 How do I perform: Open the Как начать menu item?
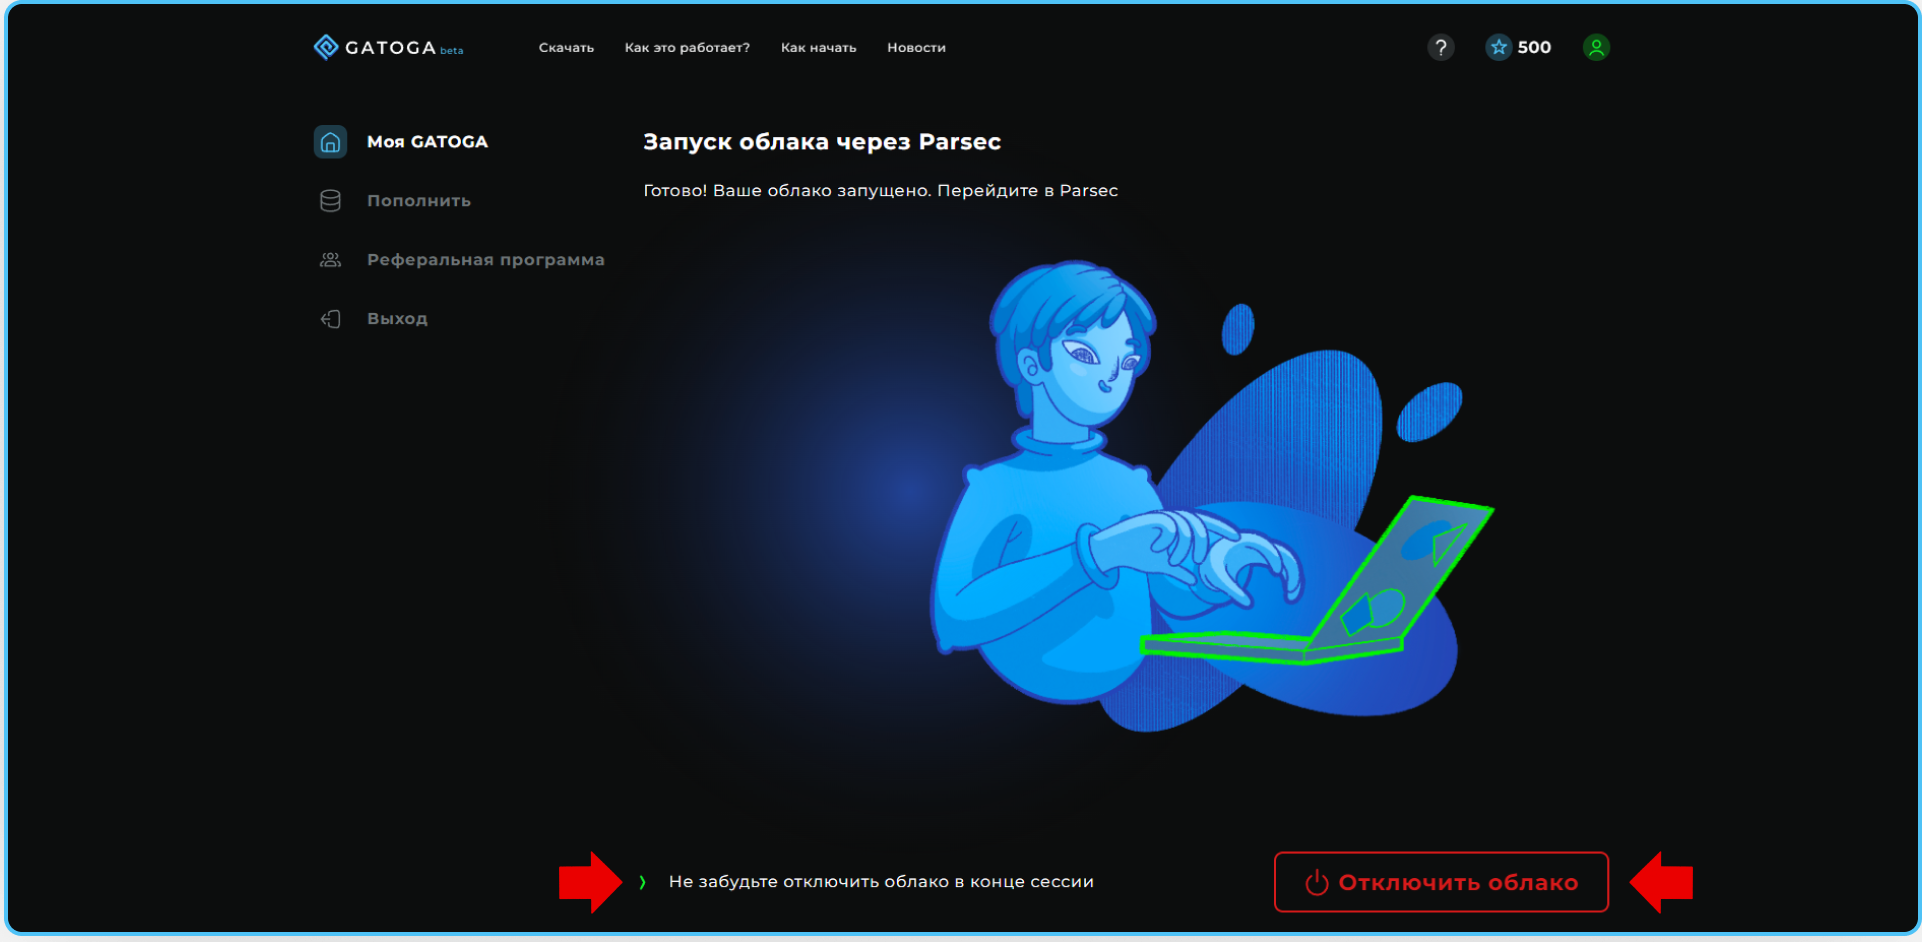click(818, 48)
